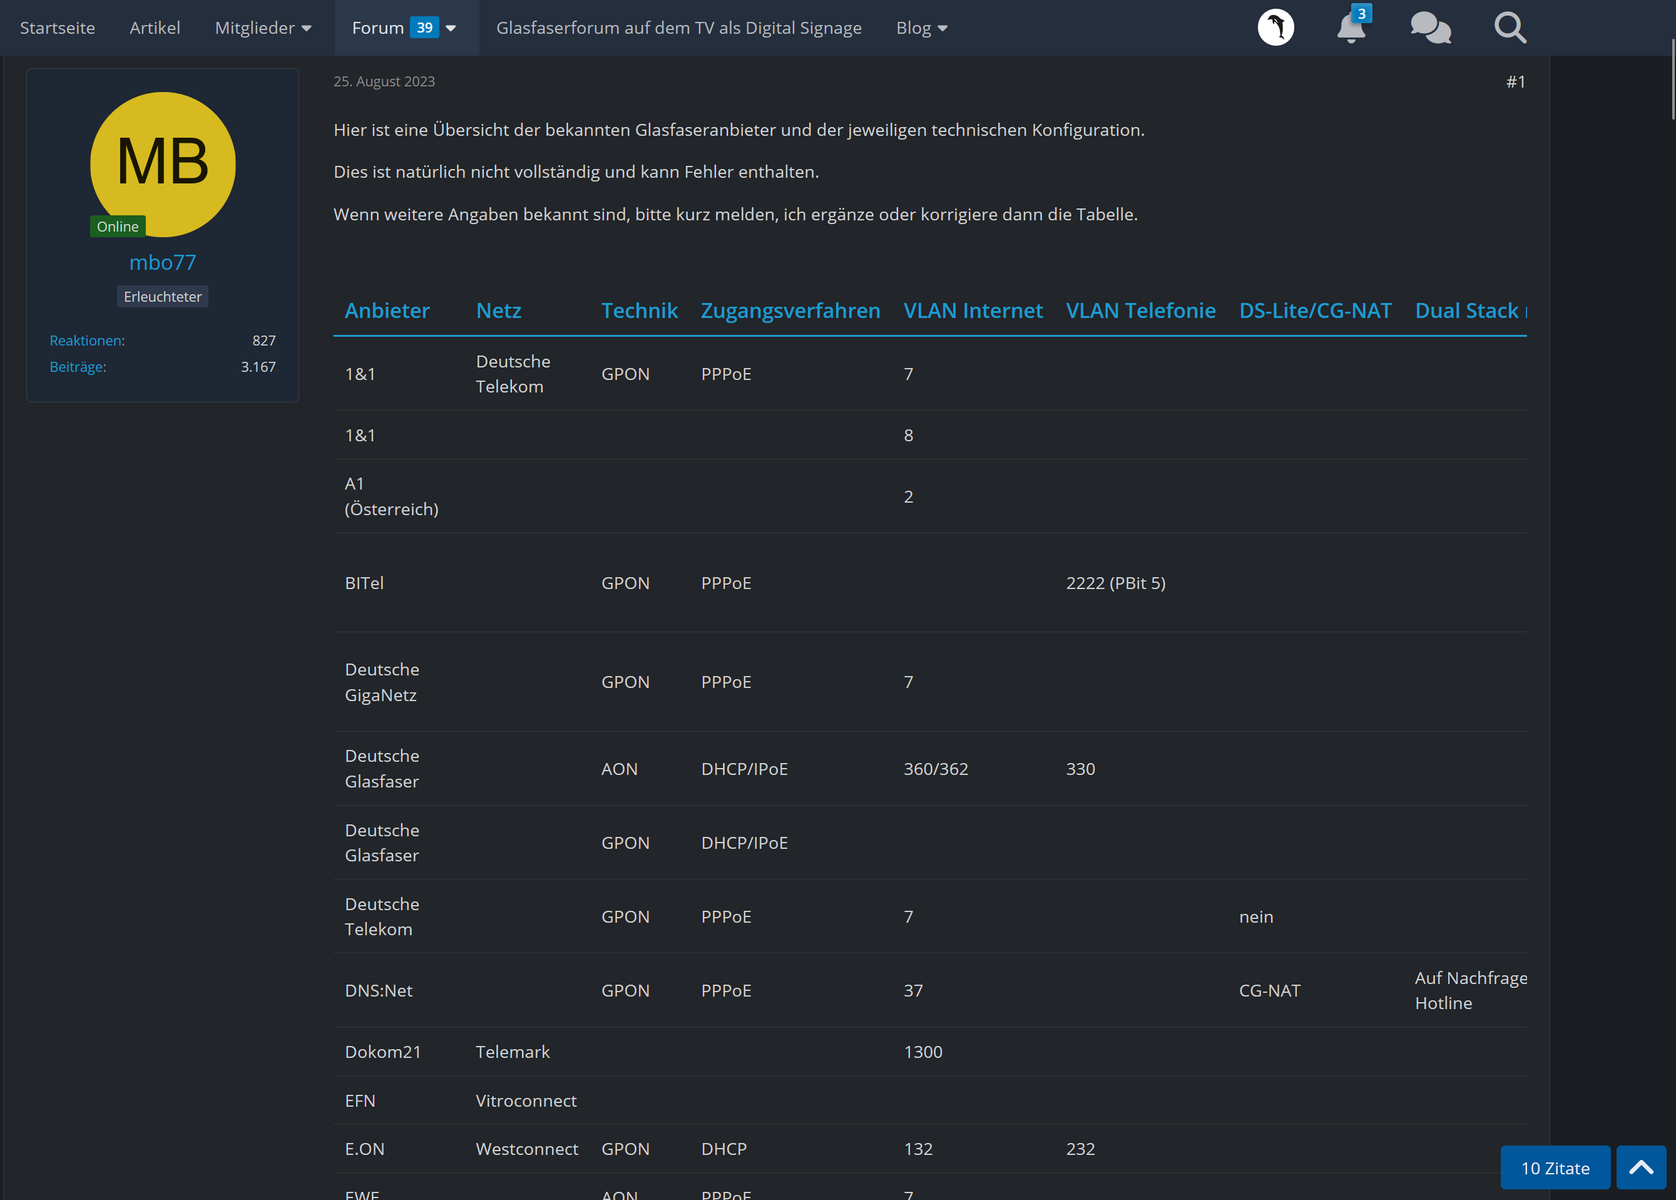Sort table by Netz column
Screen dimensions: 1676x1200
pyautogui.click(x=499, y=311)
